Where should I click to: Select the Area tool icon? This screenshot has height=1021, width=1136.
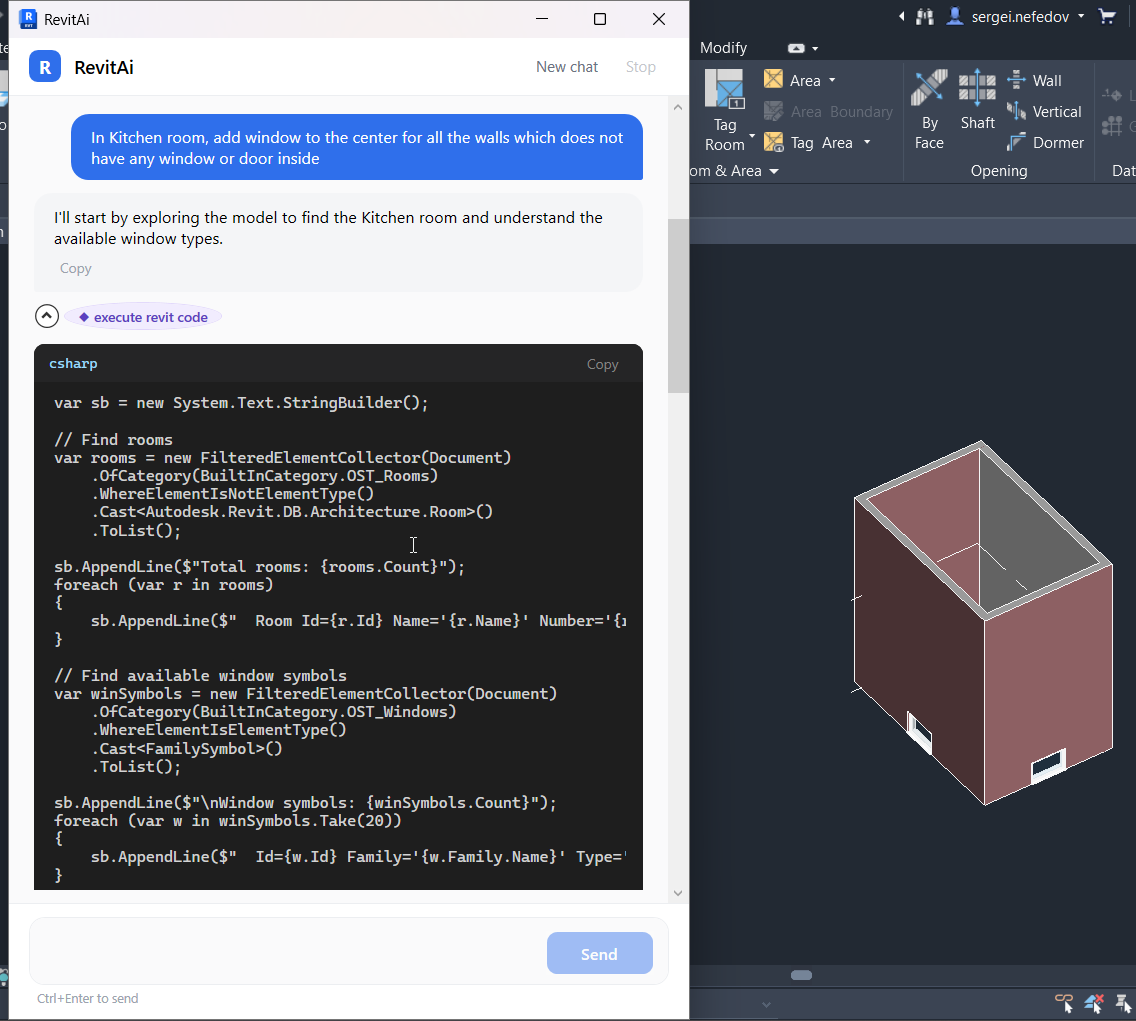(774, 79)
